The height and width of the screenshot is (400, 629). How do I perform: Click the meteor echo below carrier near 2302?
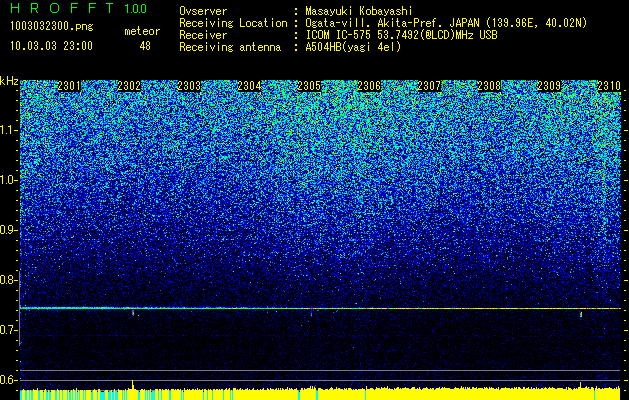click(133, 313)
